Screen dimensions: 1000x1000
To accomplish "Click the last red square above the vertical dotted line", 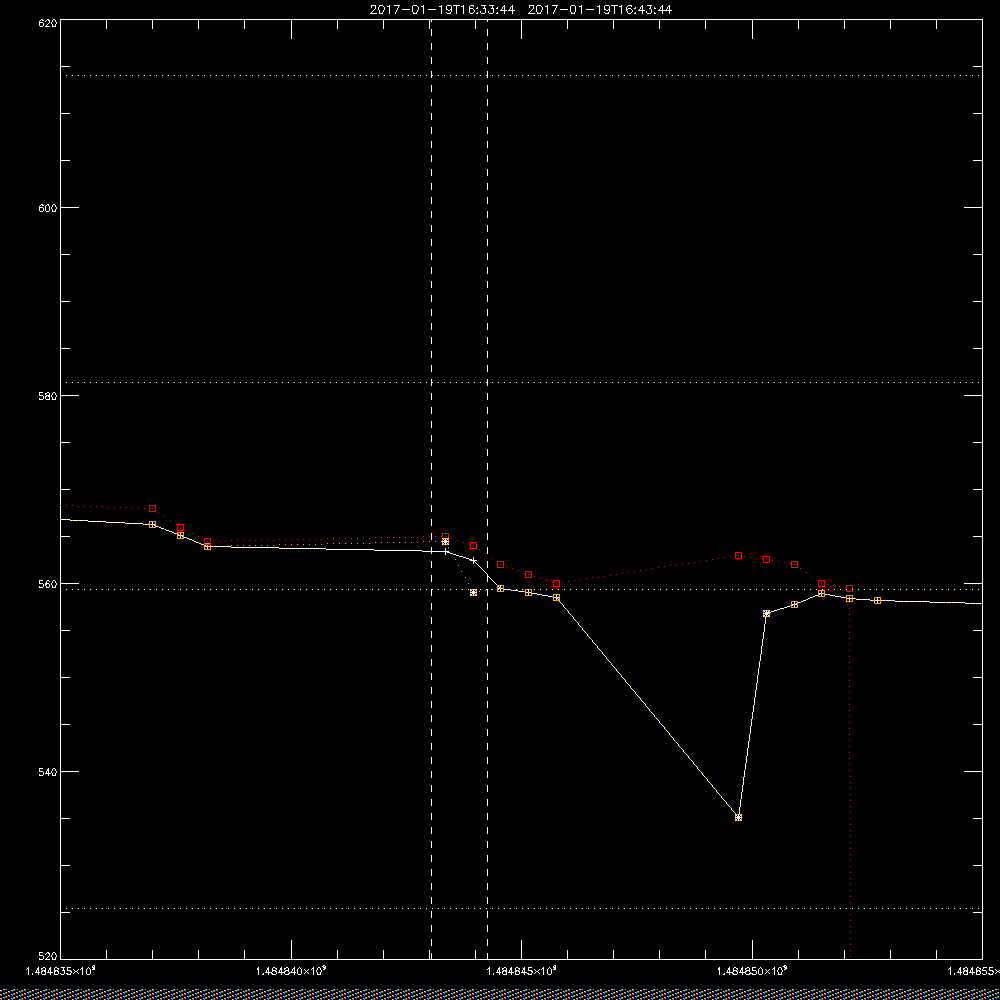I will pos(849,589).
